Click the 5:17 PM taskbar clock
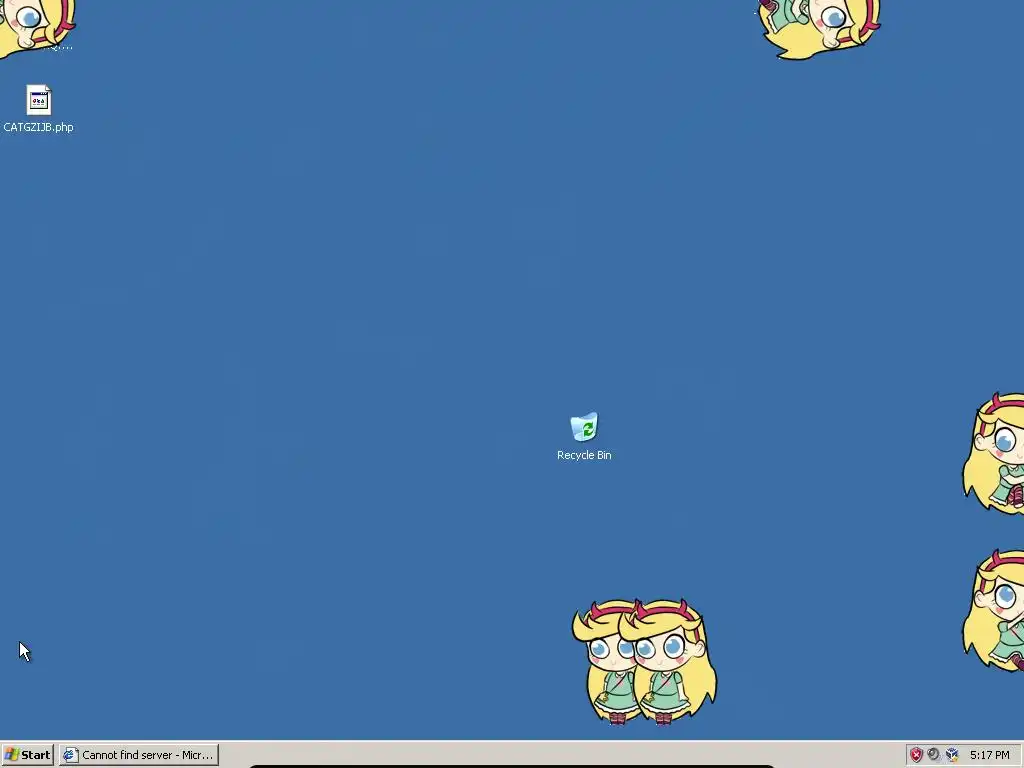Screen dimensions: 1024x768 (989, 755)
